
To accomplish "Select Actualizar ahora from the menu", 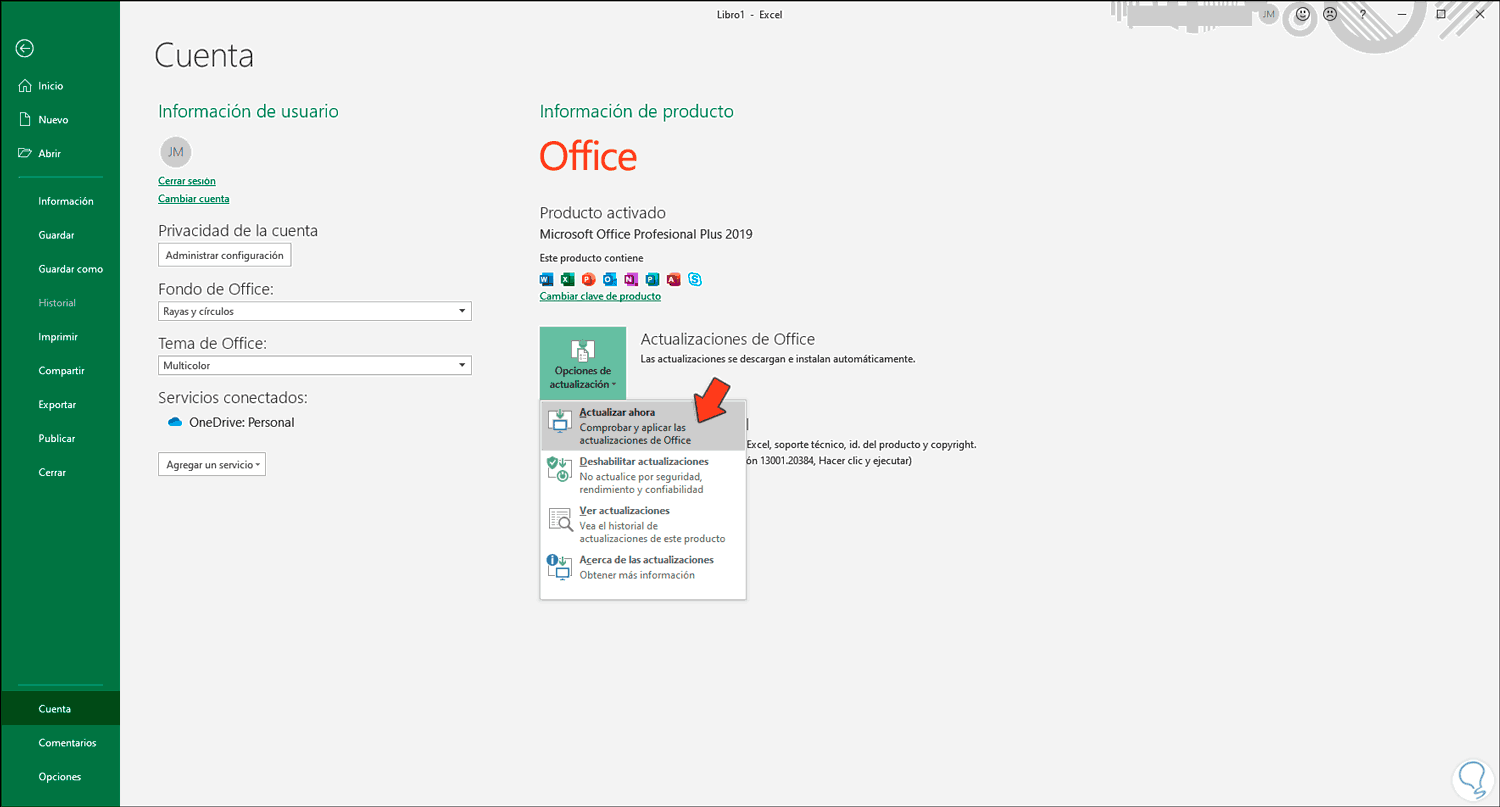I will click(x=643, y=426).
